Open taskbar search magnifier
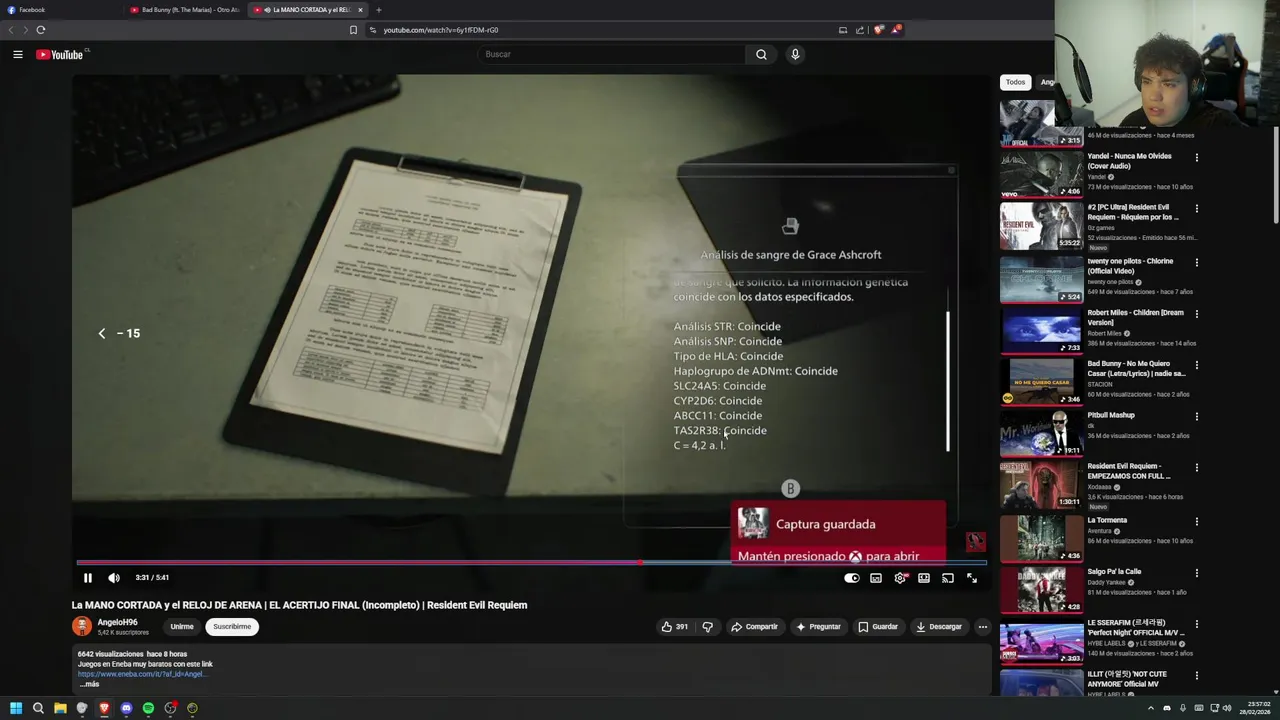Viewport: 1280px width, 720px height. tap(38, 708)
